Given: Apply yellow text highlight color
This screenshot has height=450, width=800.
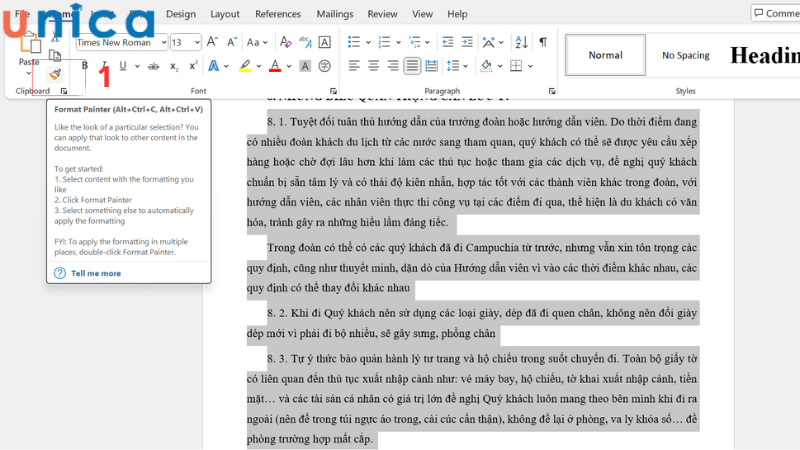Looking at the screenshot, I should point(244,66).
